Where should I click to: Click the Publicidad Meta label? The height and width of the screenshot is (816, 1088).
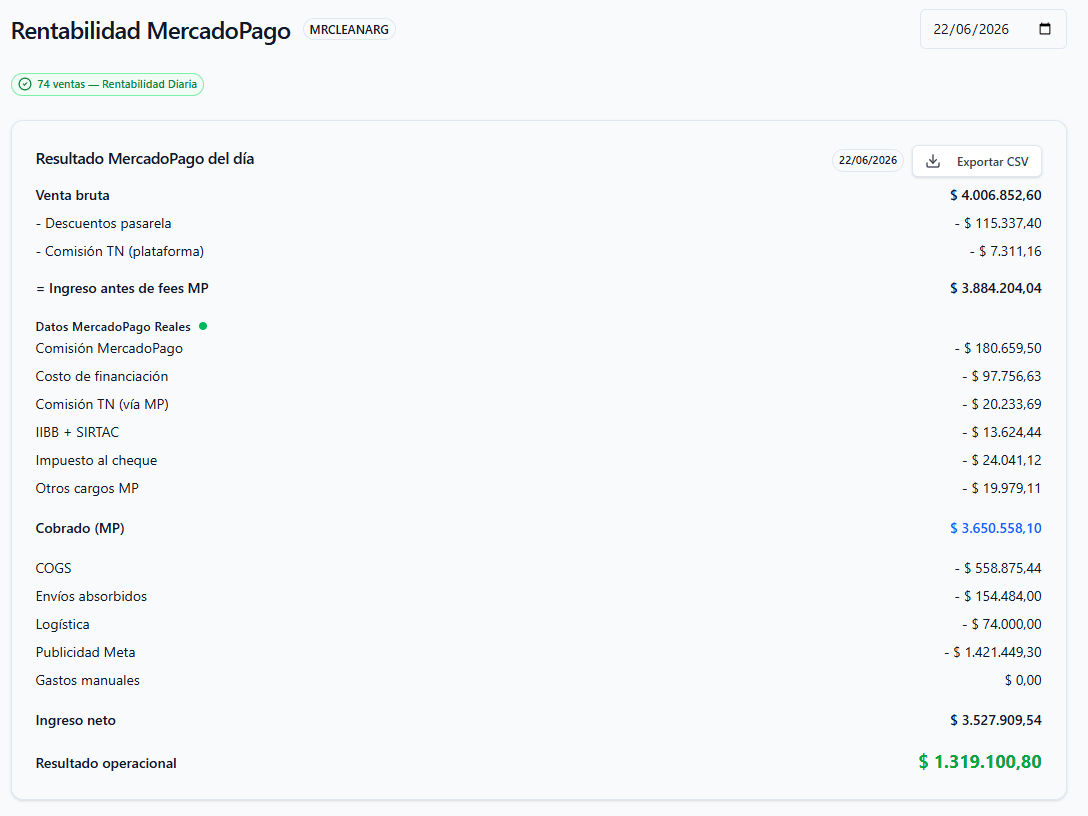point(85,652)
